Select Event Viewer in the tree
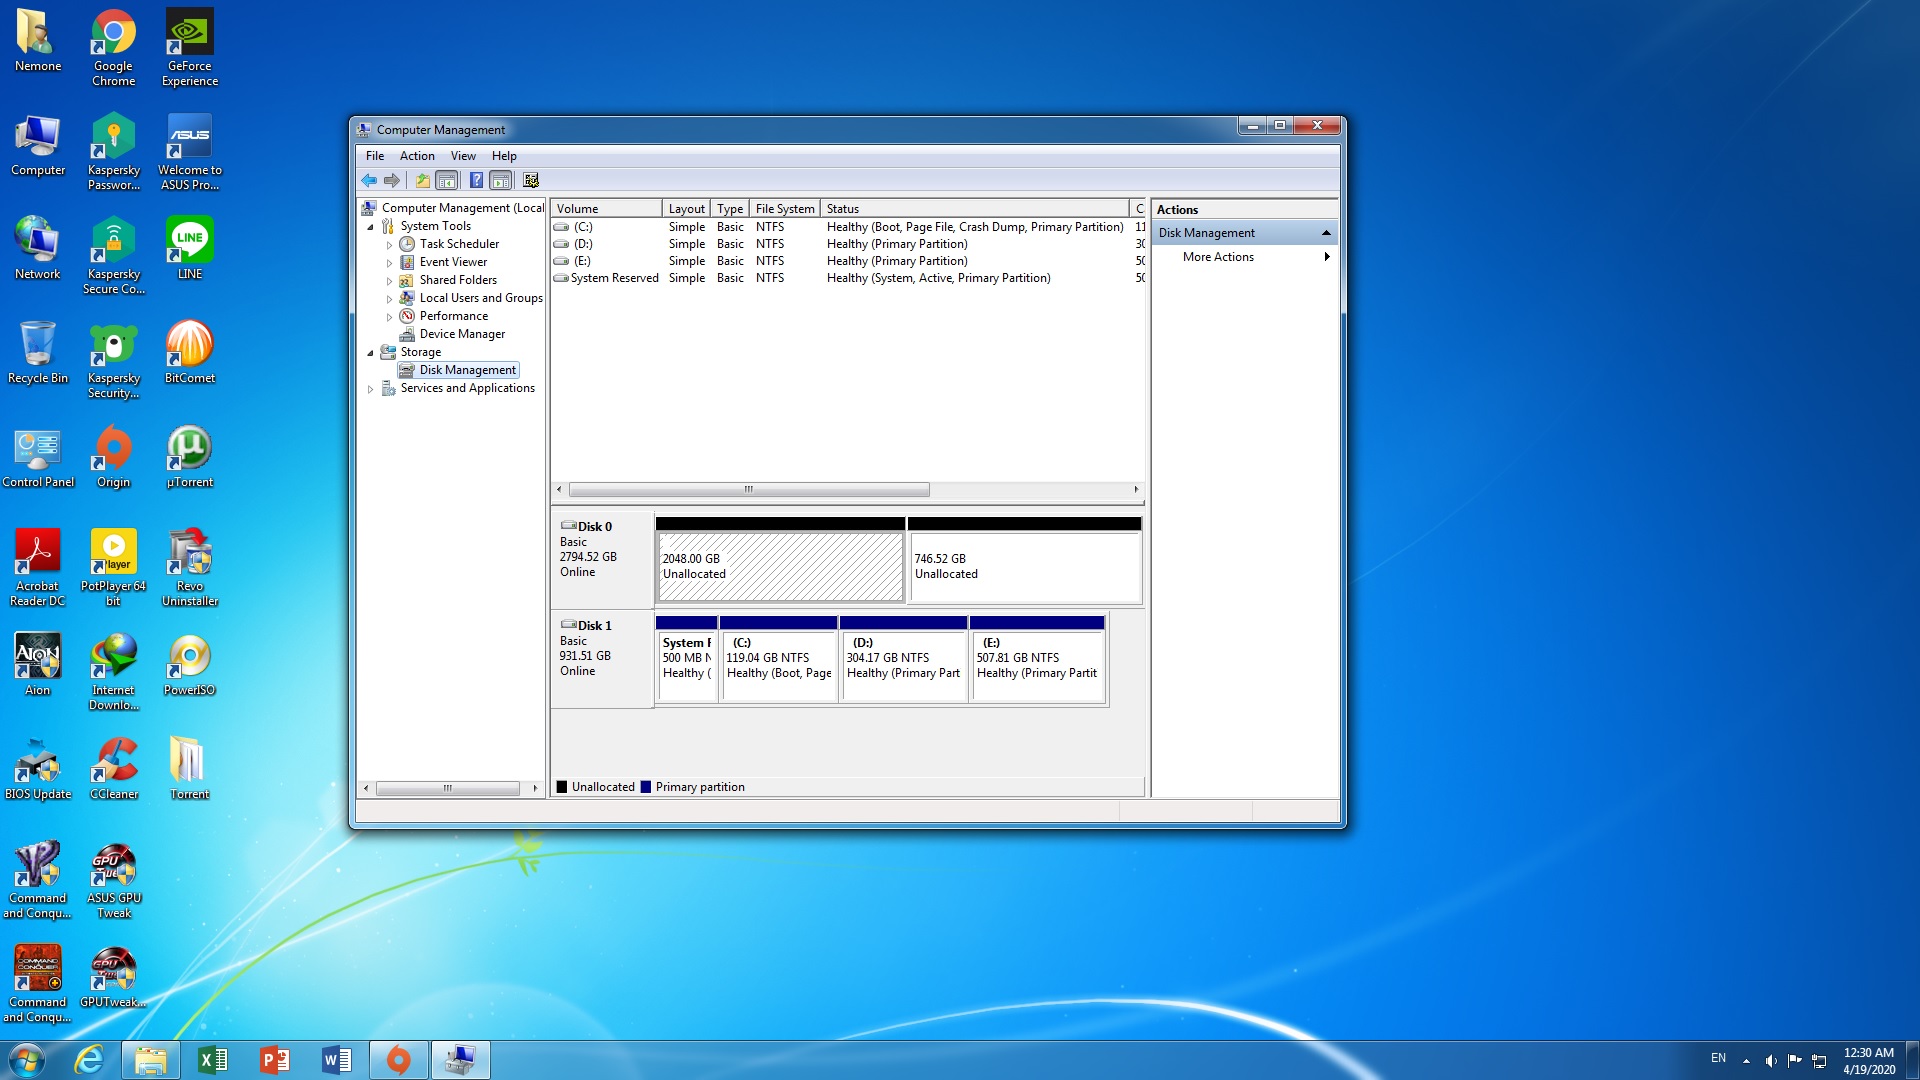1920x1080 pixels. (x=453, y=262)
